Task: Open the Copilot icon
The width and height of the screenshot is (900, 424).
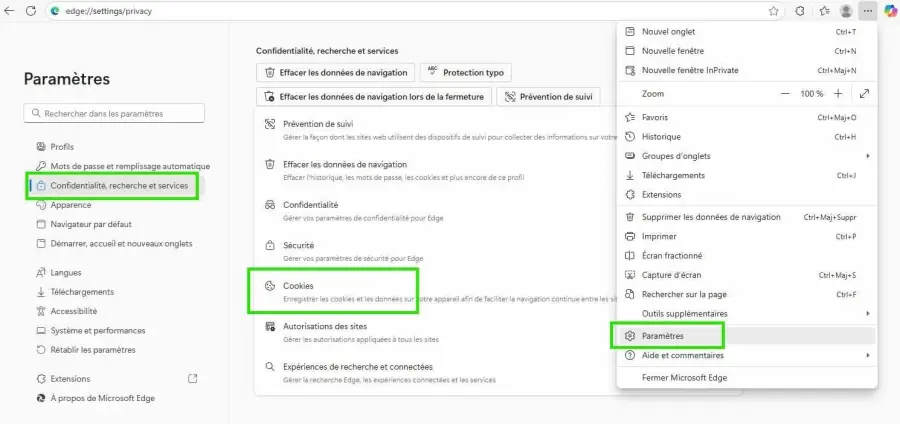Action: tap(890, 11)
